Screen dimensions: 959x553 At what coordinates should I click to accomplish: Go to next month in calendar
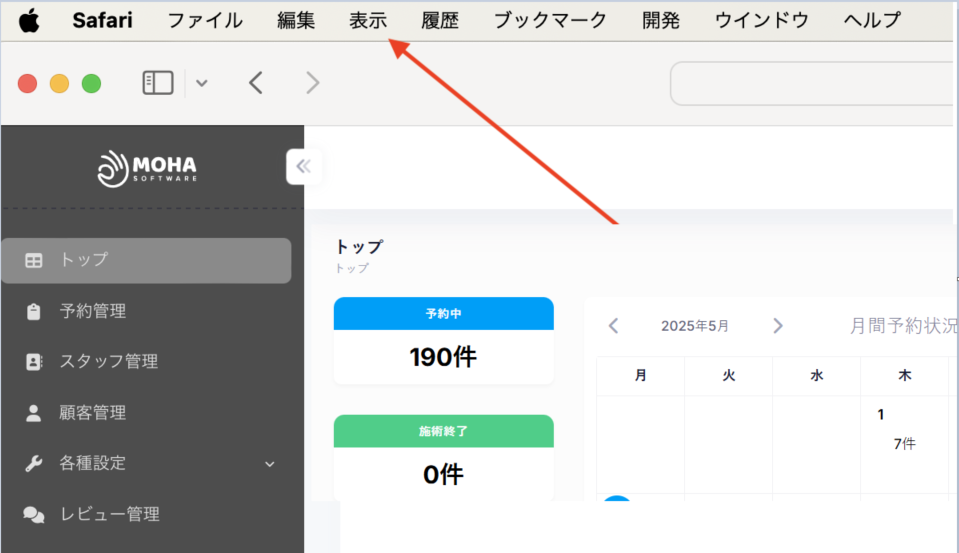[x=778, y=326]
